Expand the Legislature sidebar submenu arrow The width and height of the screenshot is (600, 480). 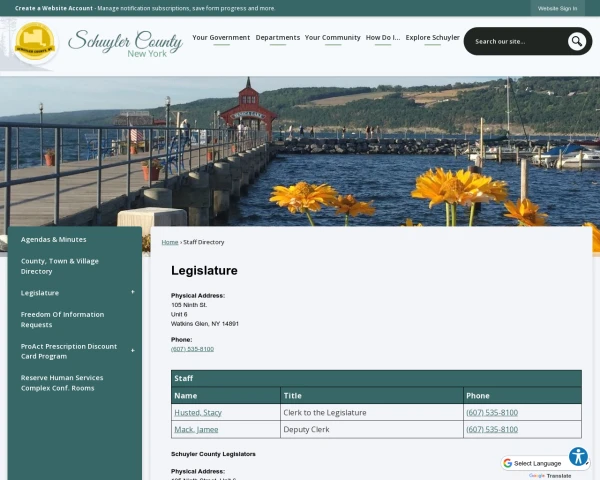pyautogui.click(x=133, y=292)
